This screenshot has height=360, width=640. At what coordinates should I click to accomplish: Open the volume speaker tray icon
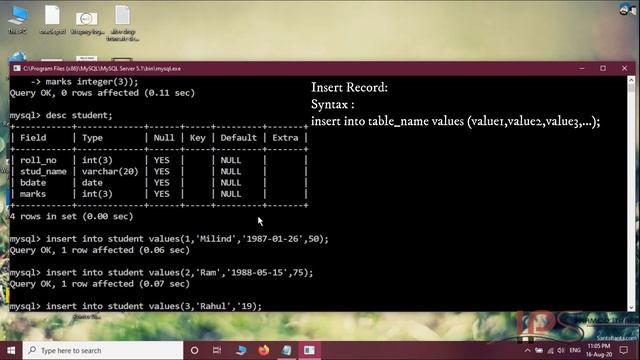[x=561, y=350]
